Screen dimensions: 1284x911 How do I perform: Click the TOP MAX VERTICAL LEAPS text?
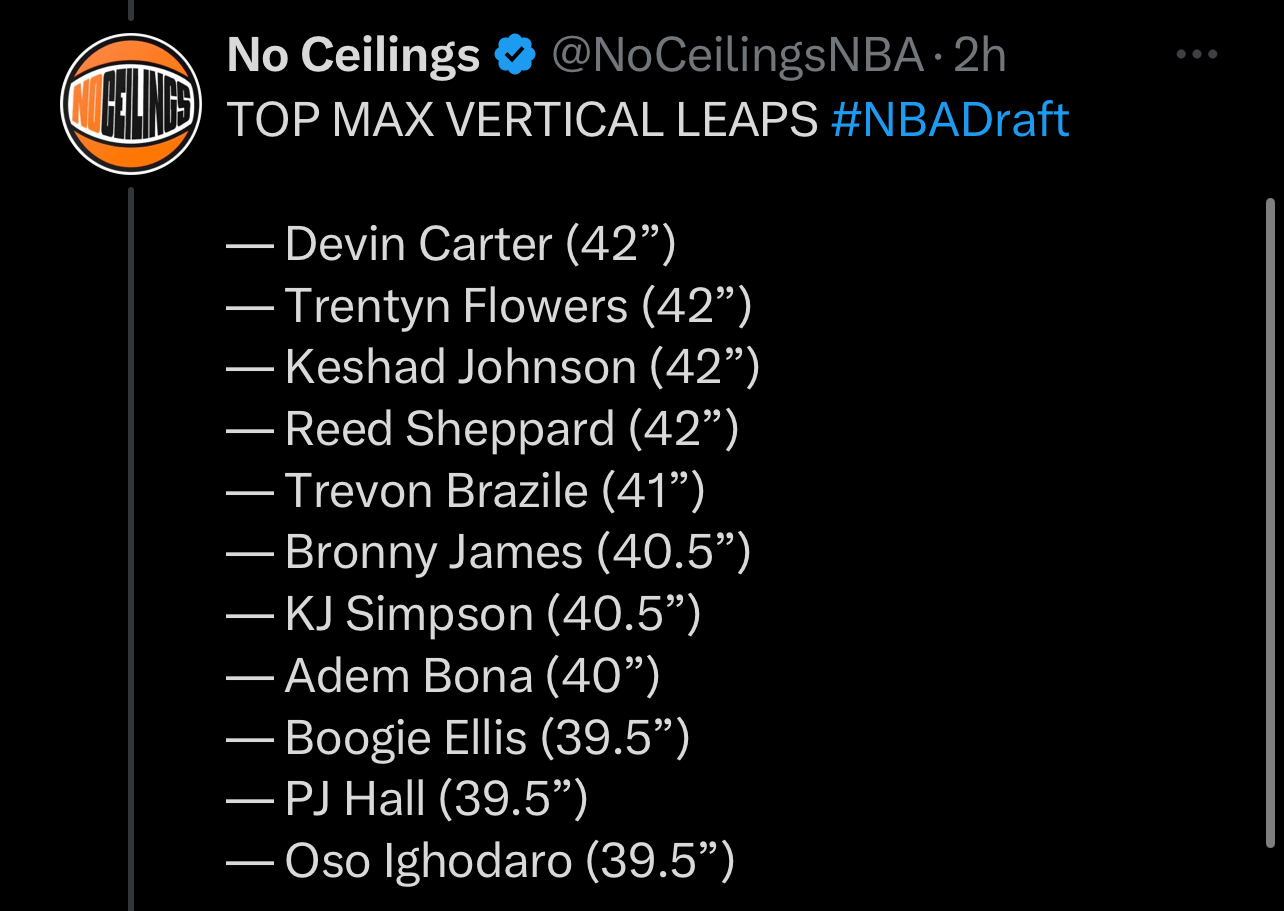[522, 120]
